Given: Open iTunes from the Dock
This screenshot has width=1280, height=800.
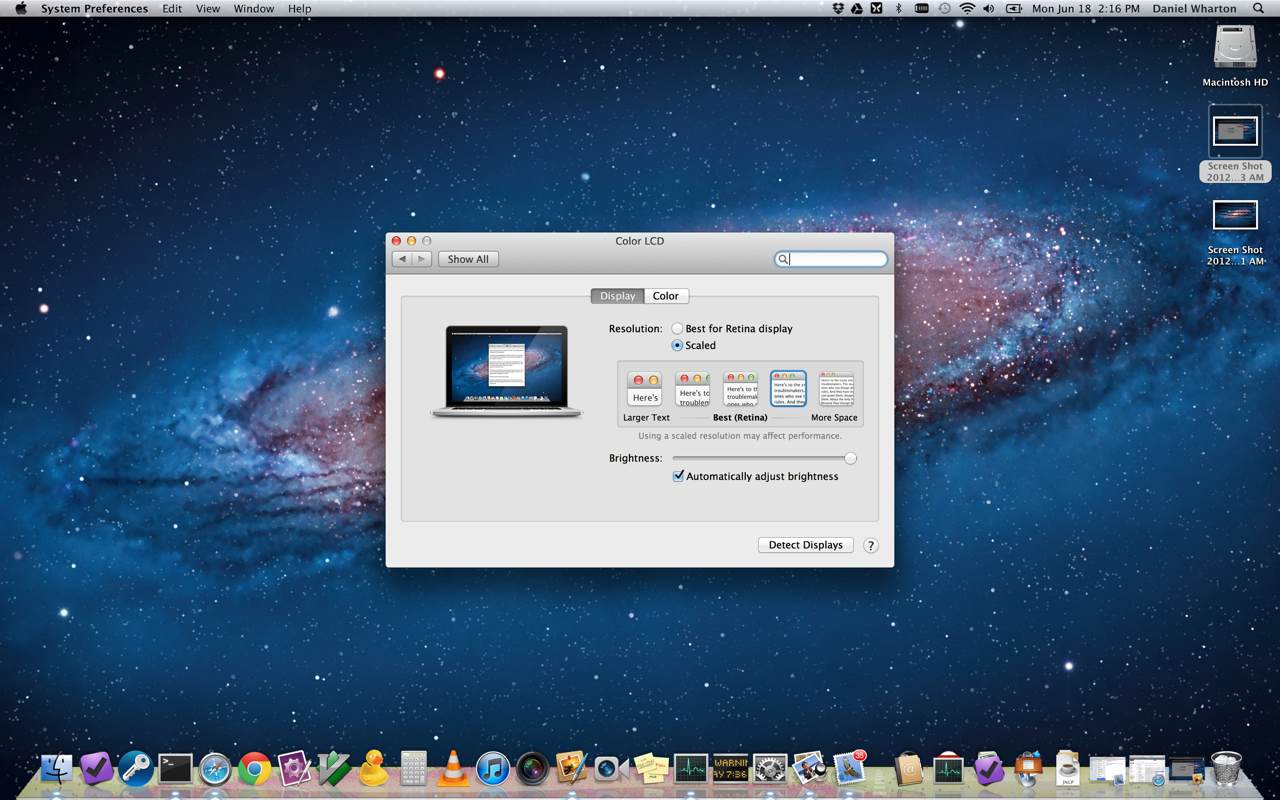Looking at the screenshot, I should pos(493,768).
